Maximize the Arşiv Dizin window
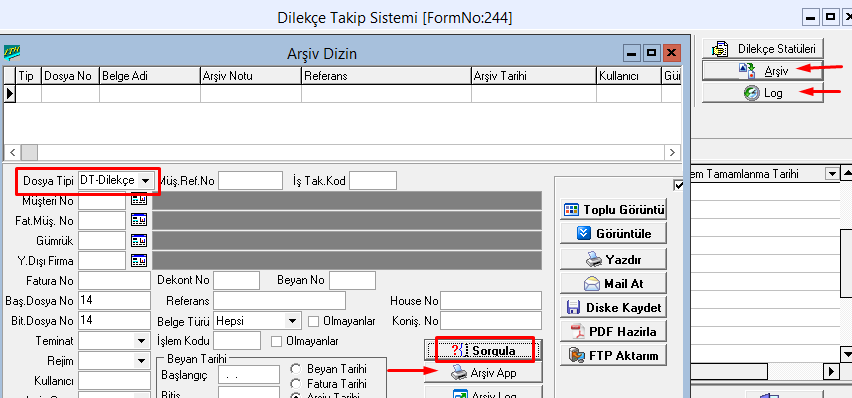The image size is (852, 398). click(x=651, y=53)
